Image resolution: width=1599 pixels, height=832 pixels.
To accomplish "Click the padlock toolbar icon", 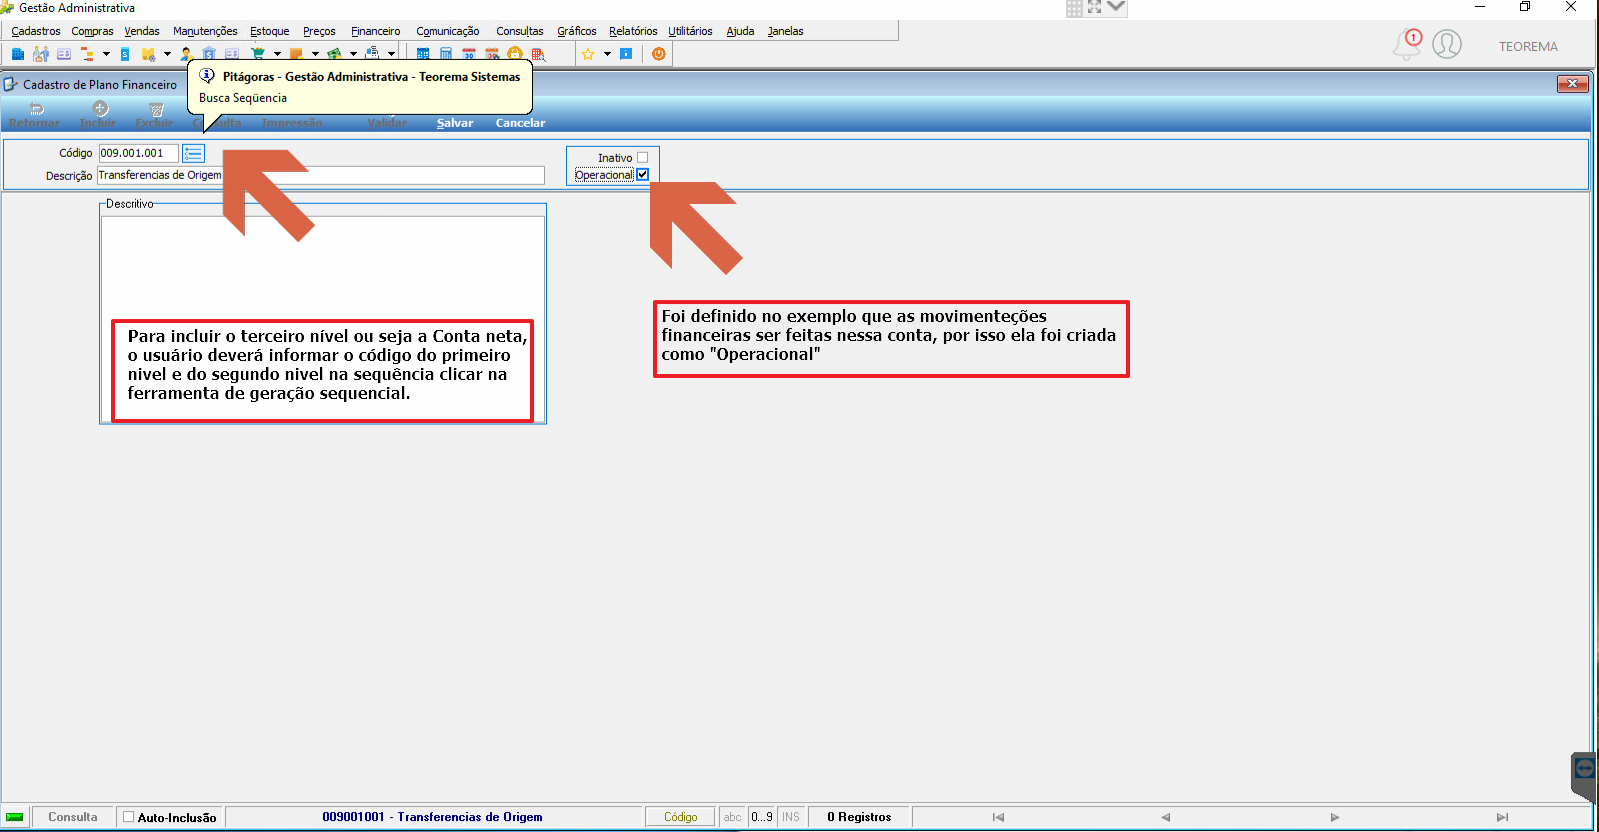I will (515, 54).
